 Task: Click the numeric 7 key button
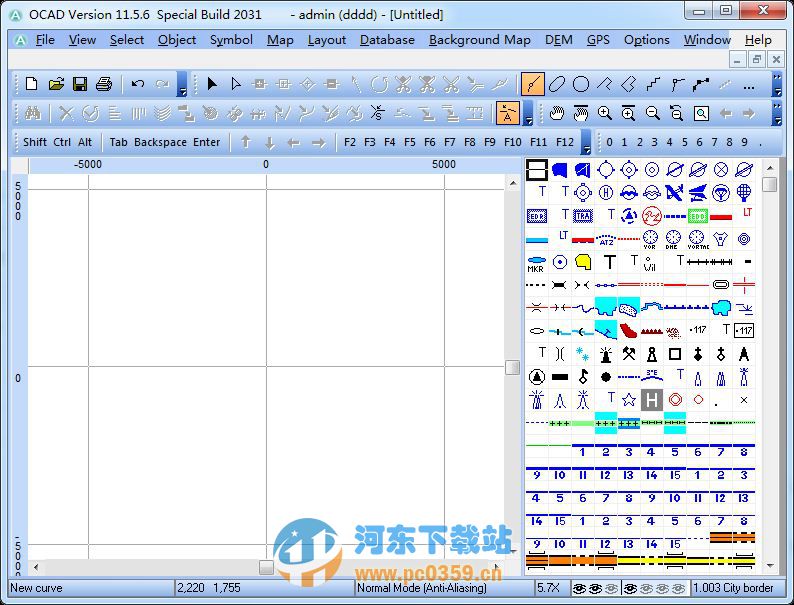pos(714,142)
